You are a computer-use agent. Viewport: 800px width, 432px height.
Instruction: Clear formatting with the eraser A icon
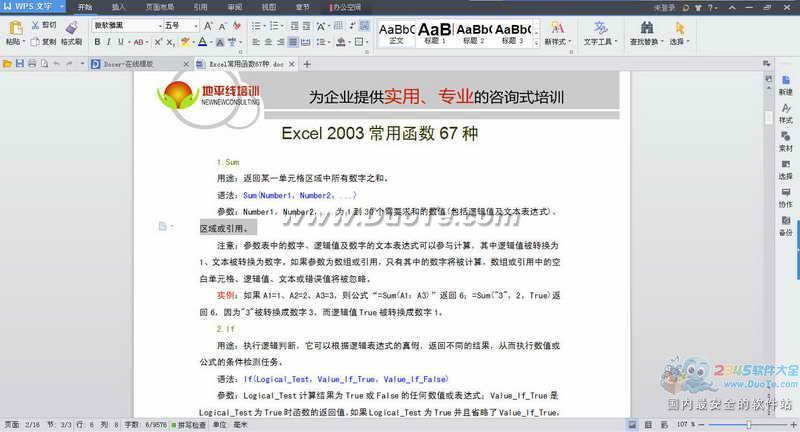click(x=237, y=26)
